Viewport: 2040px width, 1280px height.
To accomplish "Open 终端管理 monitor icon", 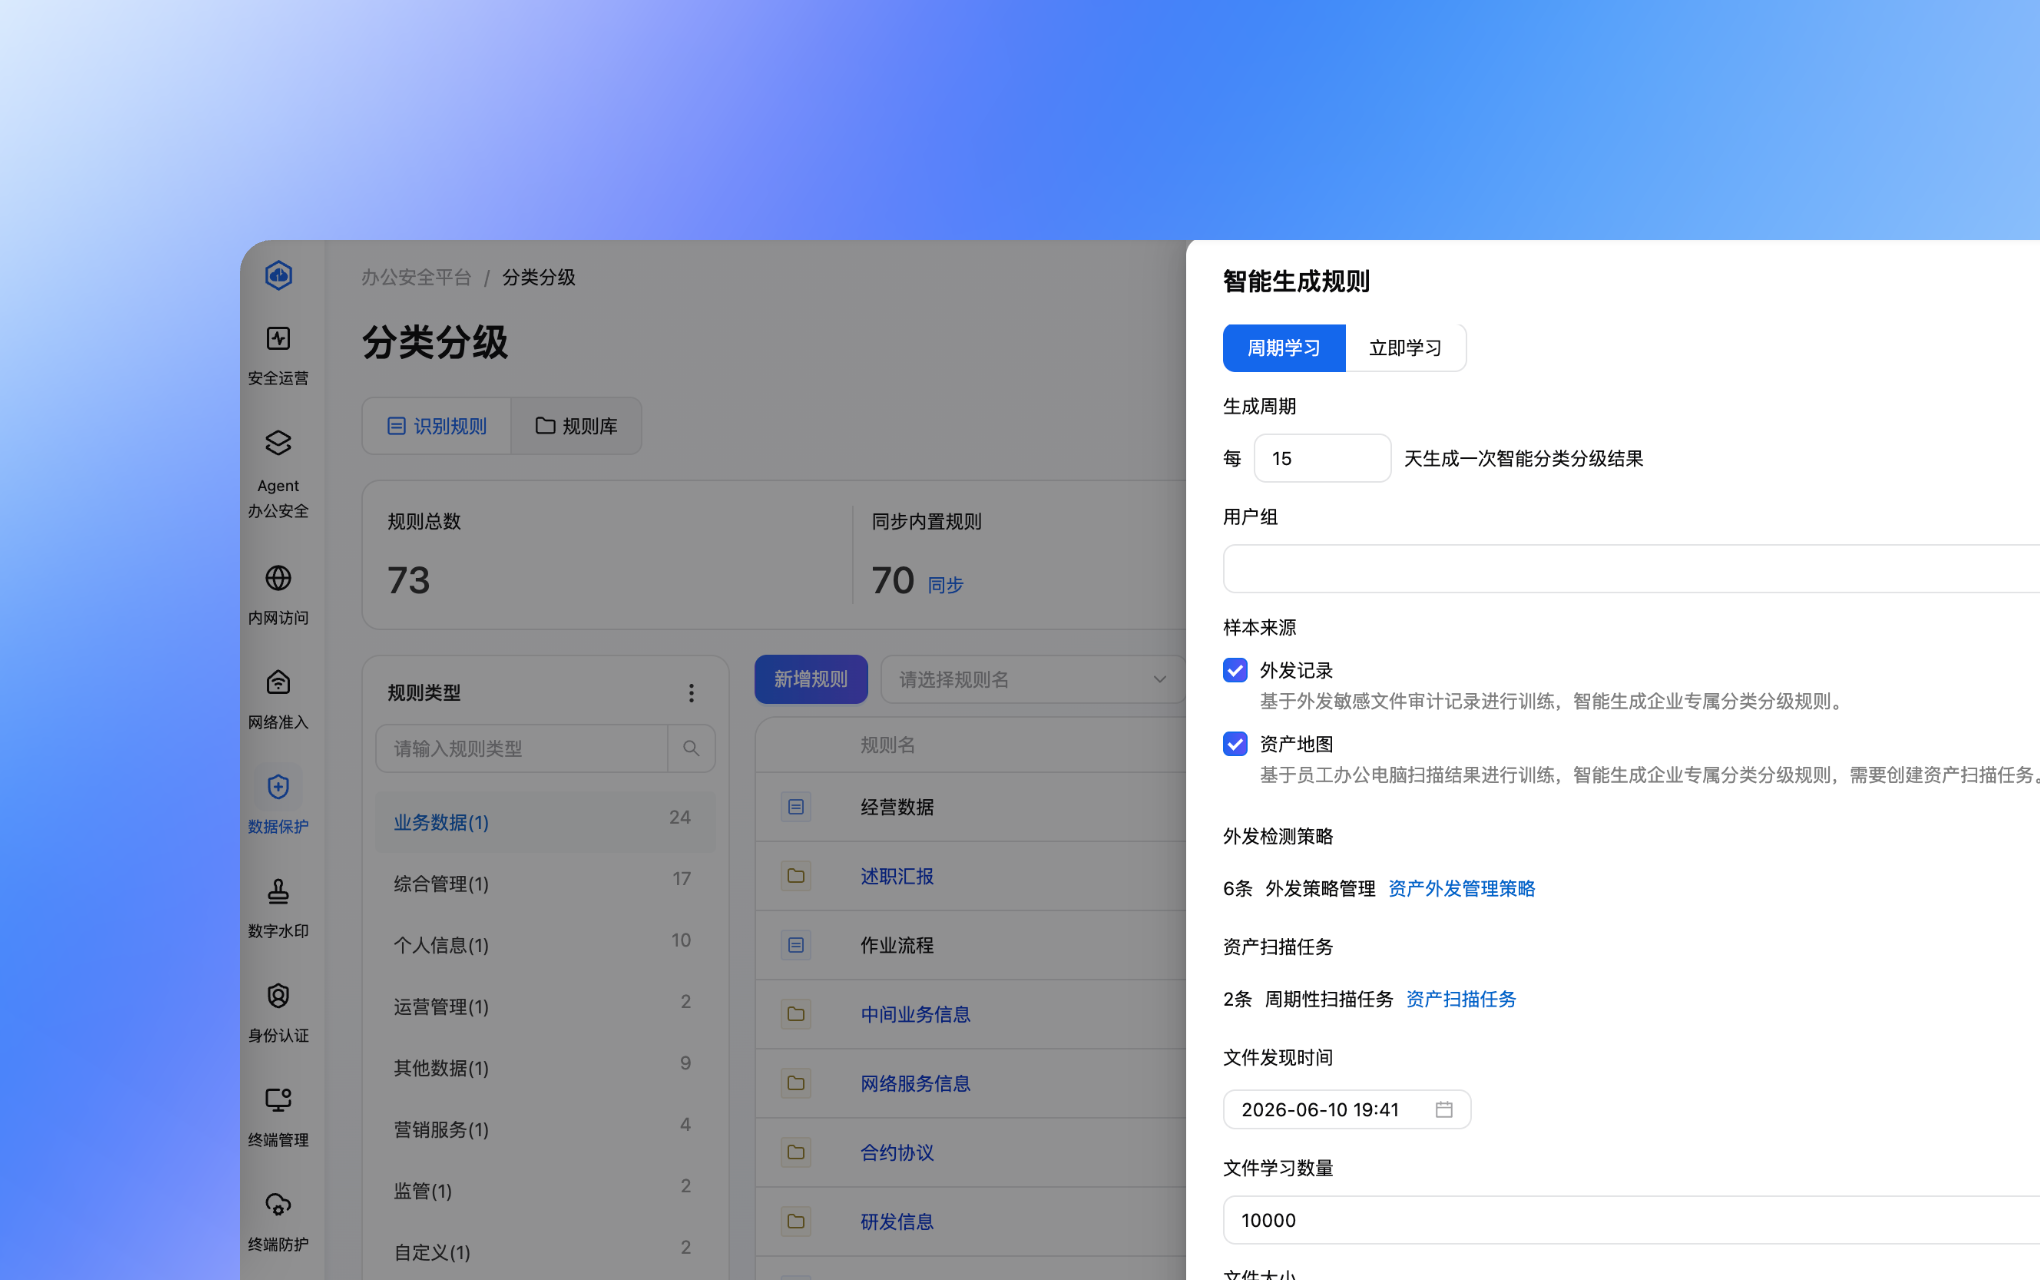I will click(x=278, y=1100).
